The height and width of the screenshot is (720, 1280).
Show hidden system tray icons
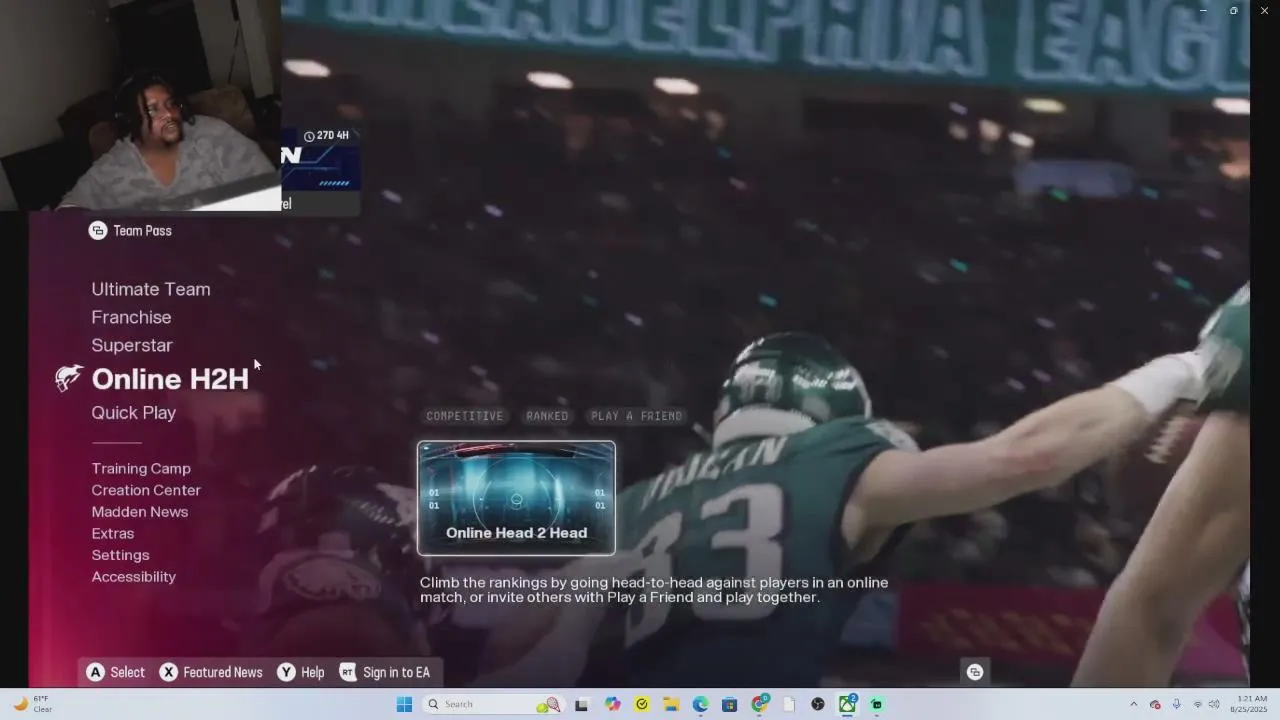(1133, 704)
